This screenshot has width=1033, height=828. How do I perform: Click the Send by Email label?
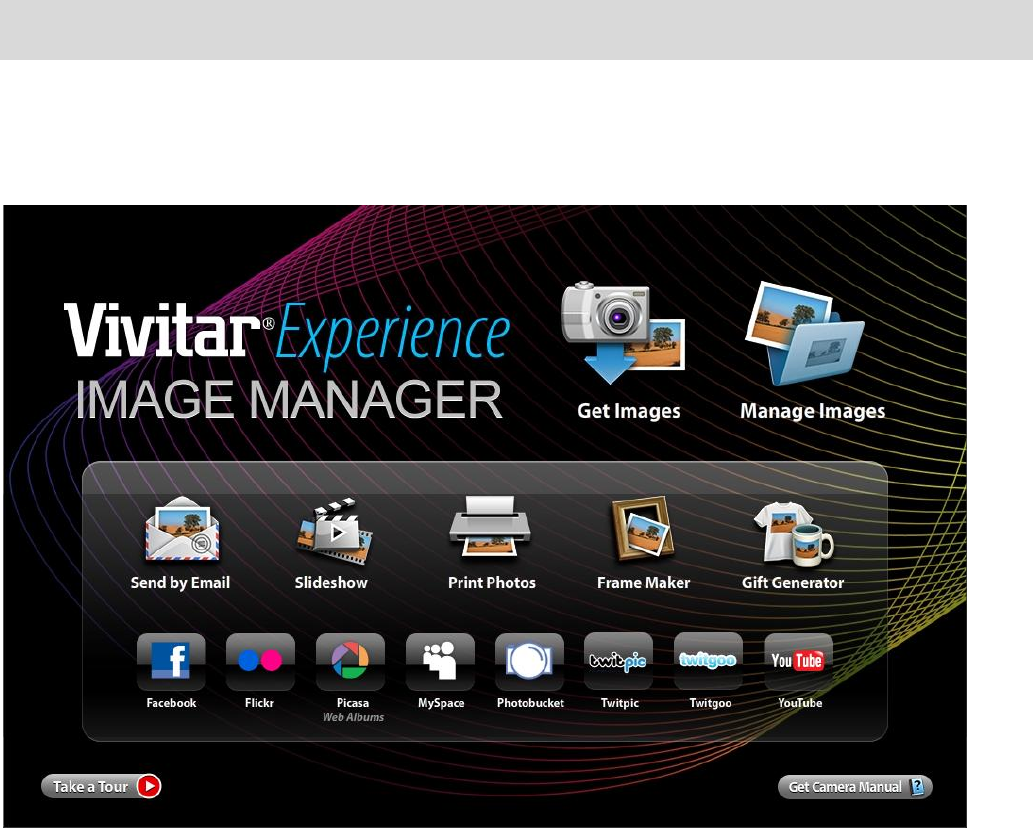[180, 583]
